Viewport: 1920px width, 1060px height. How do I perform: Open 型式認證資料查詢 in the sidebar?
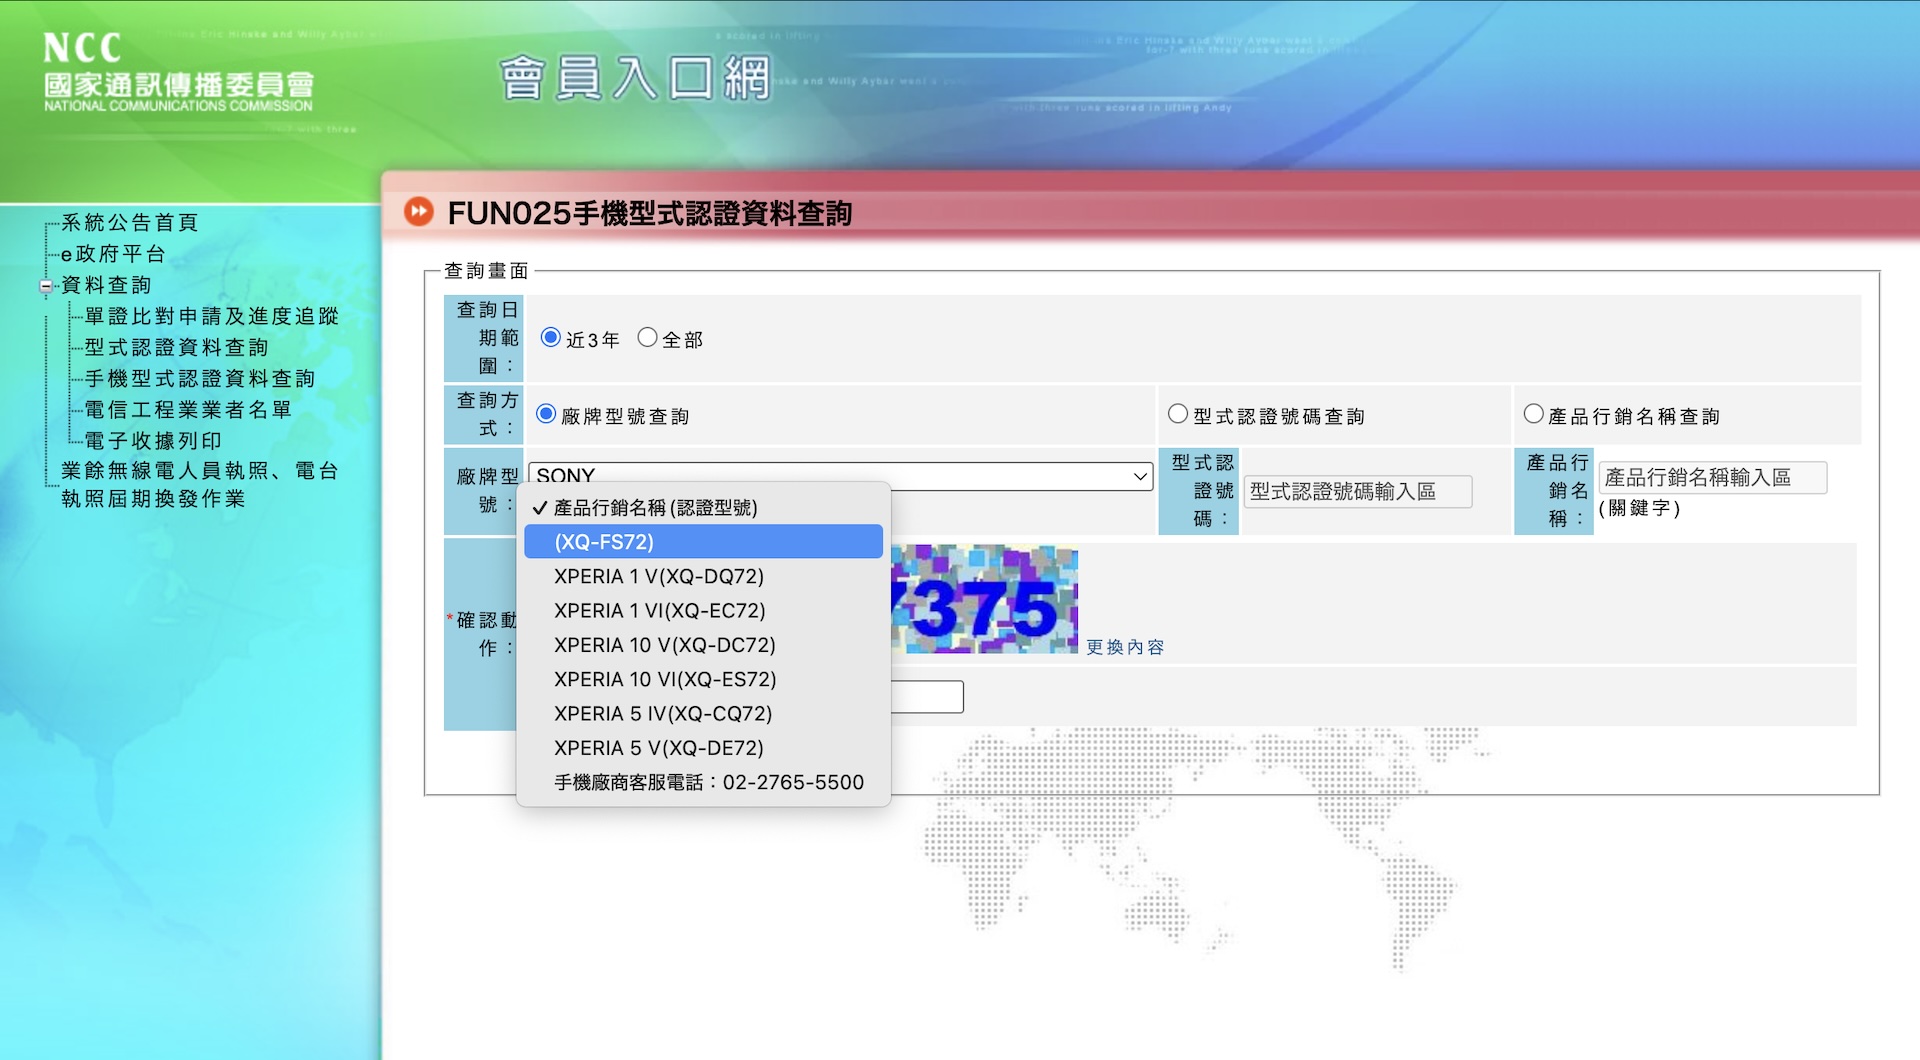[x=177, y=347]
